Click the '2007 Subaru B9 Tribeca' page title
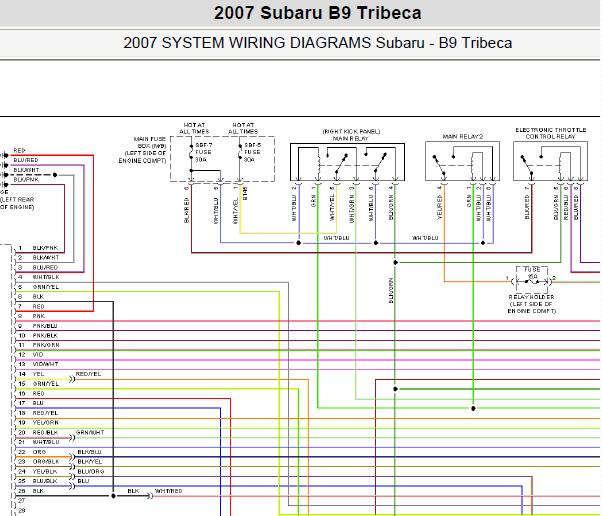This screenshot has height=516, width=602. tap(318, 13)
